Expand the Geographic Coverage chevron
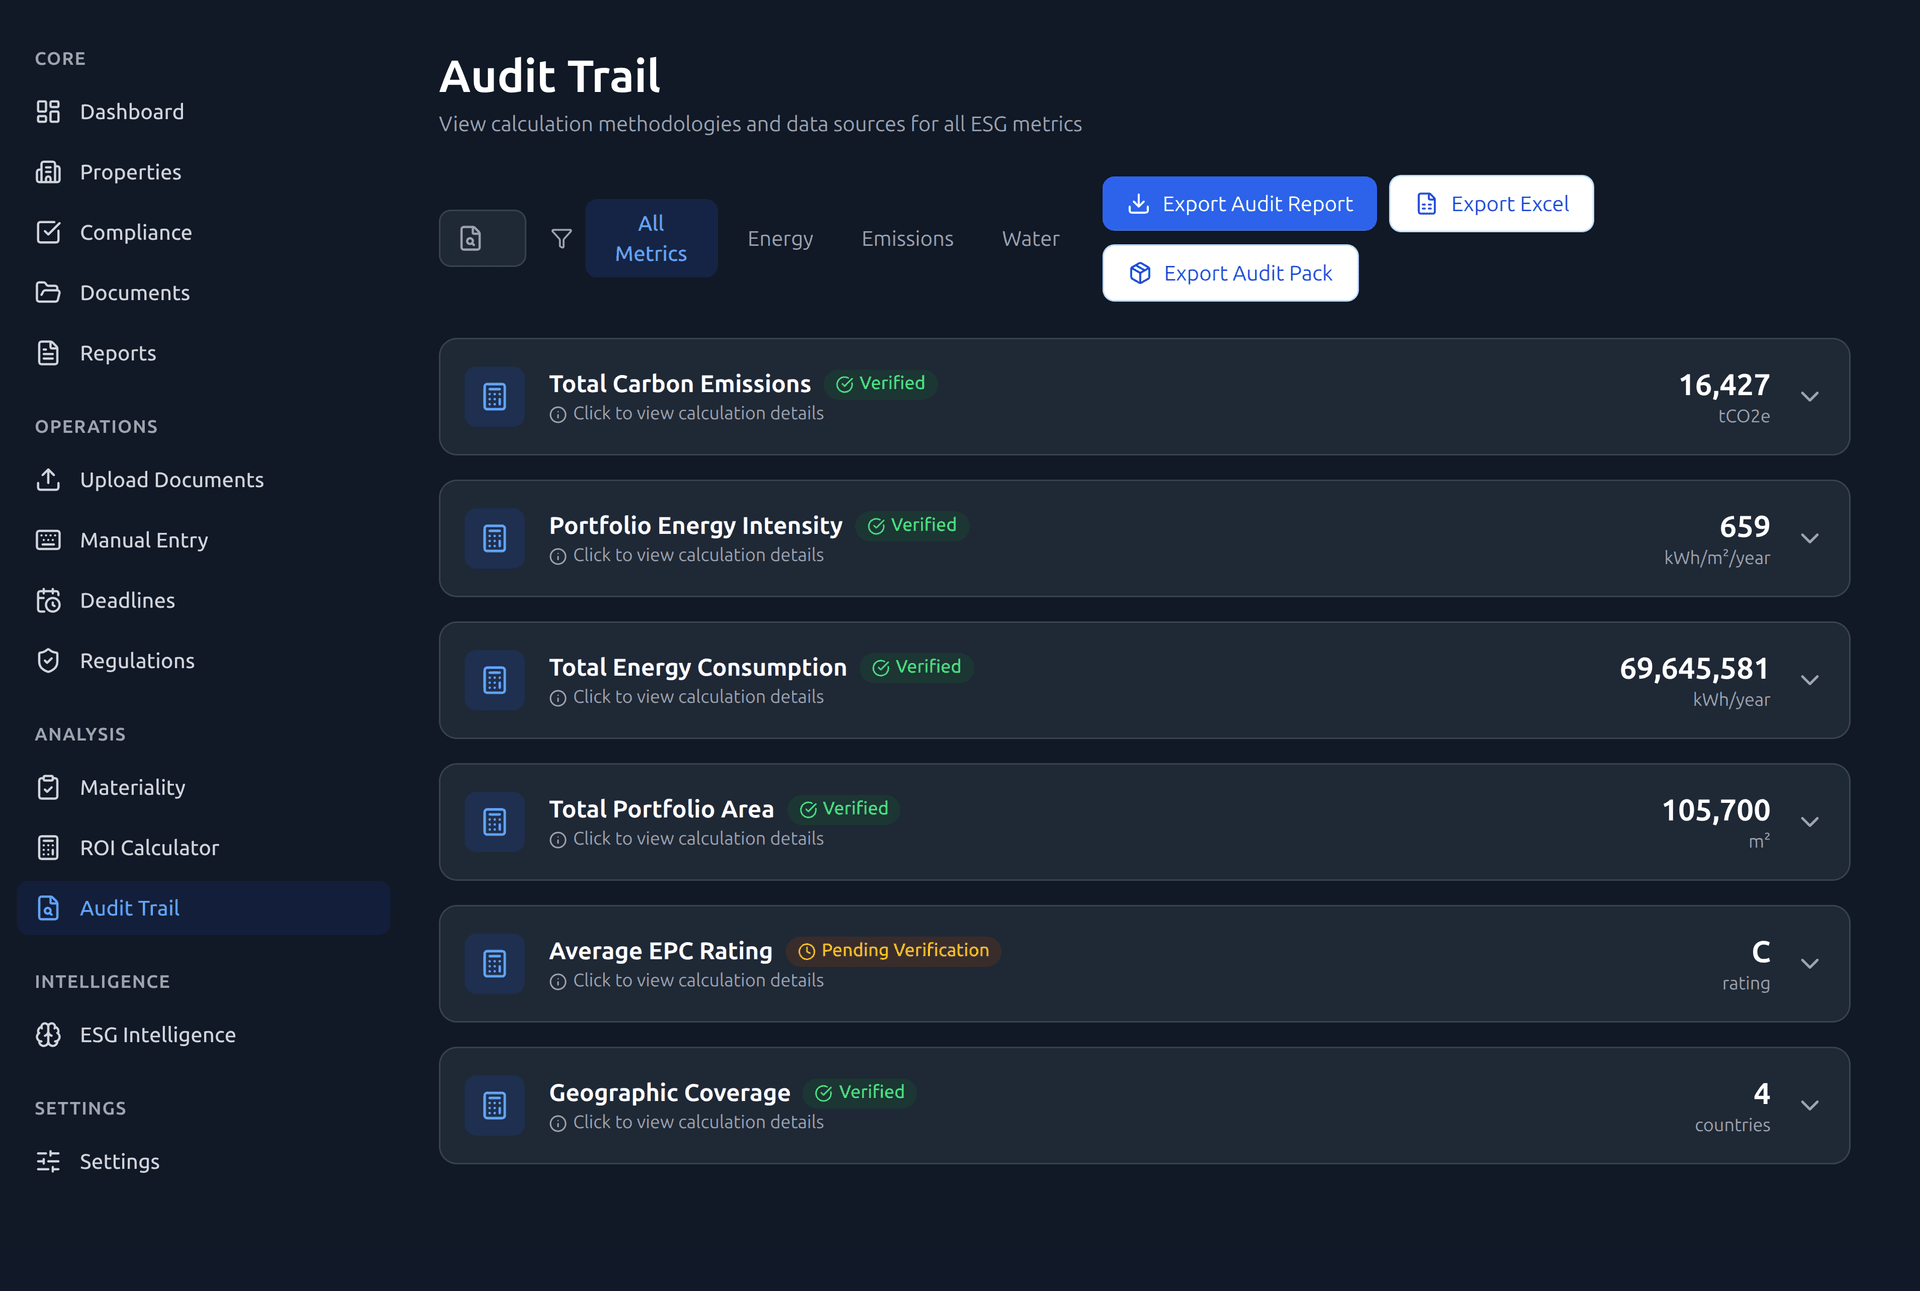Viewport: 1920px width, 1291px height. (1809, 1106)
